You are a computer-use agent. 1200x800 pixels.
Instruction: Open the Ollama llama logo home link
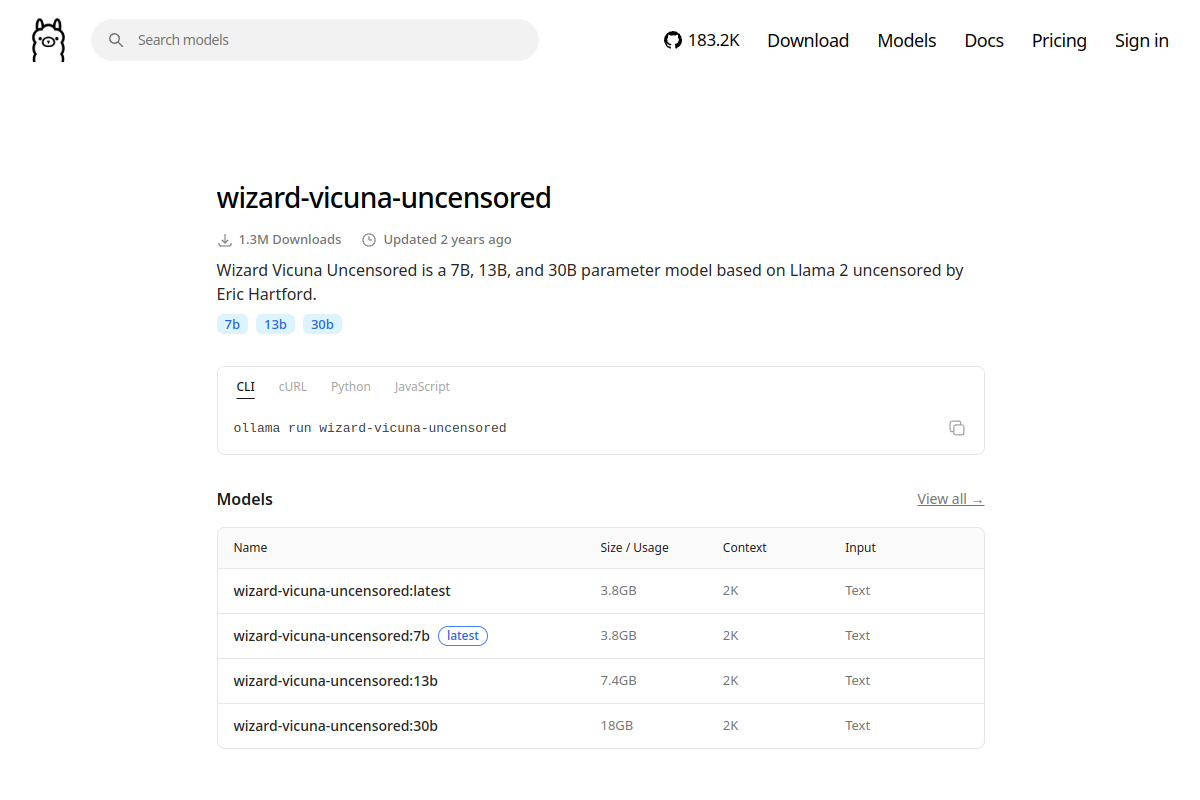pyautogui.click(x=48, y=40)
